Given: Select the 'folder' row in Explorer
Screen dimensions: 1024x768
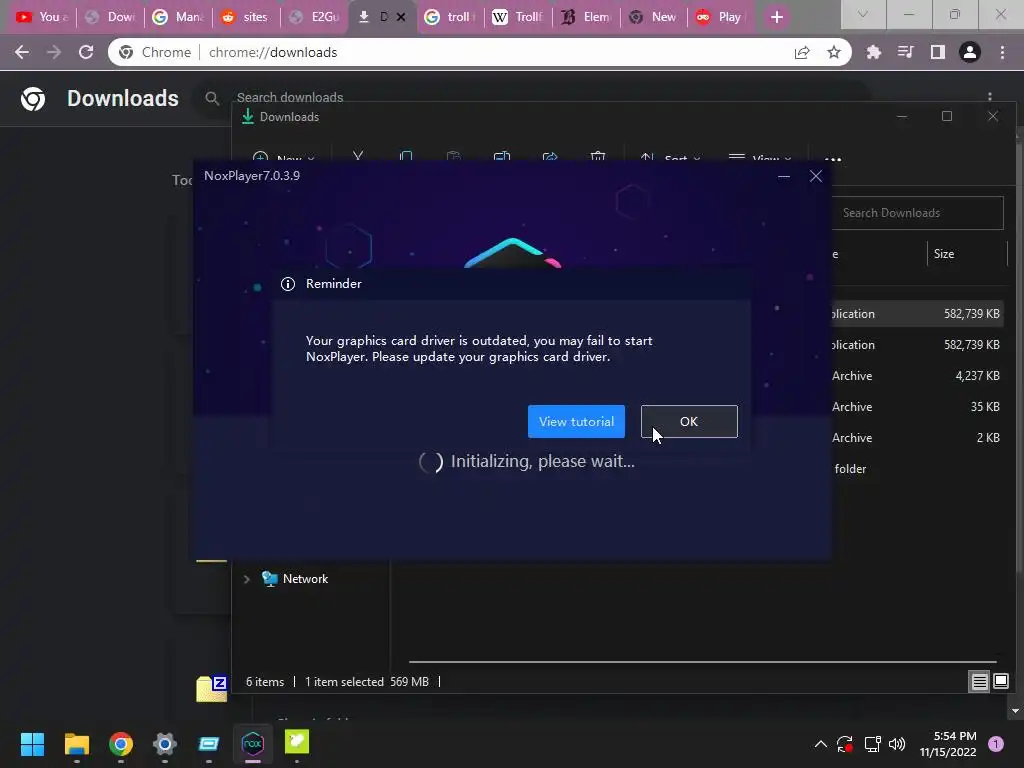Looking at the screenshot, I should coord(916,468).
